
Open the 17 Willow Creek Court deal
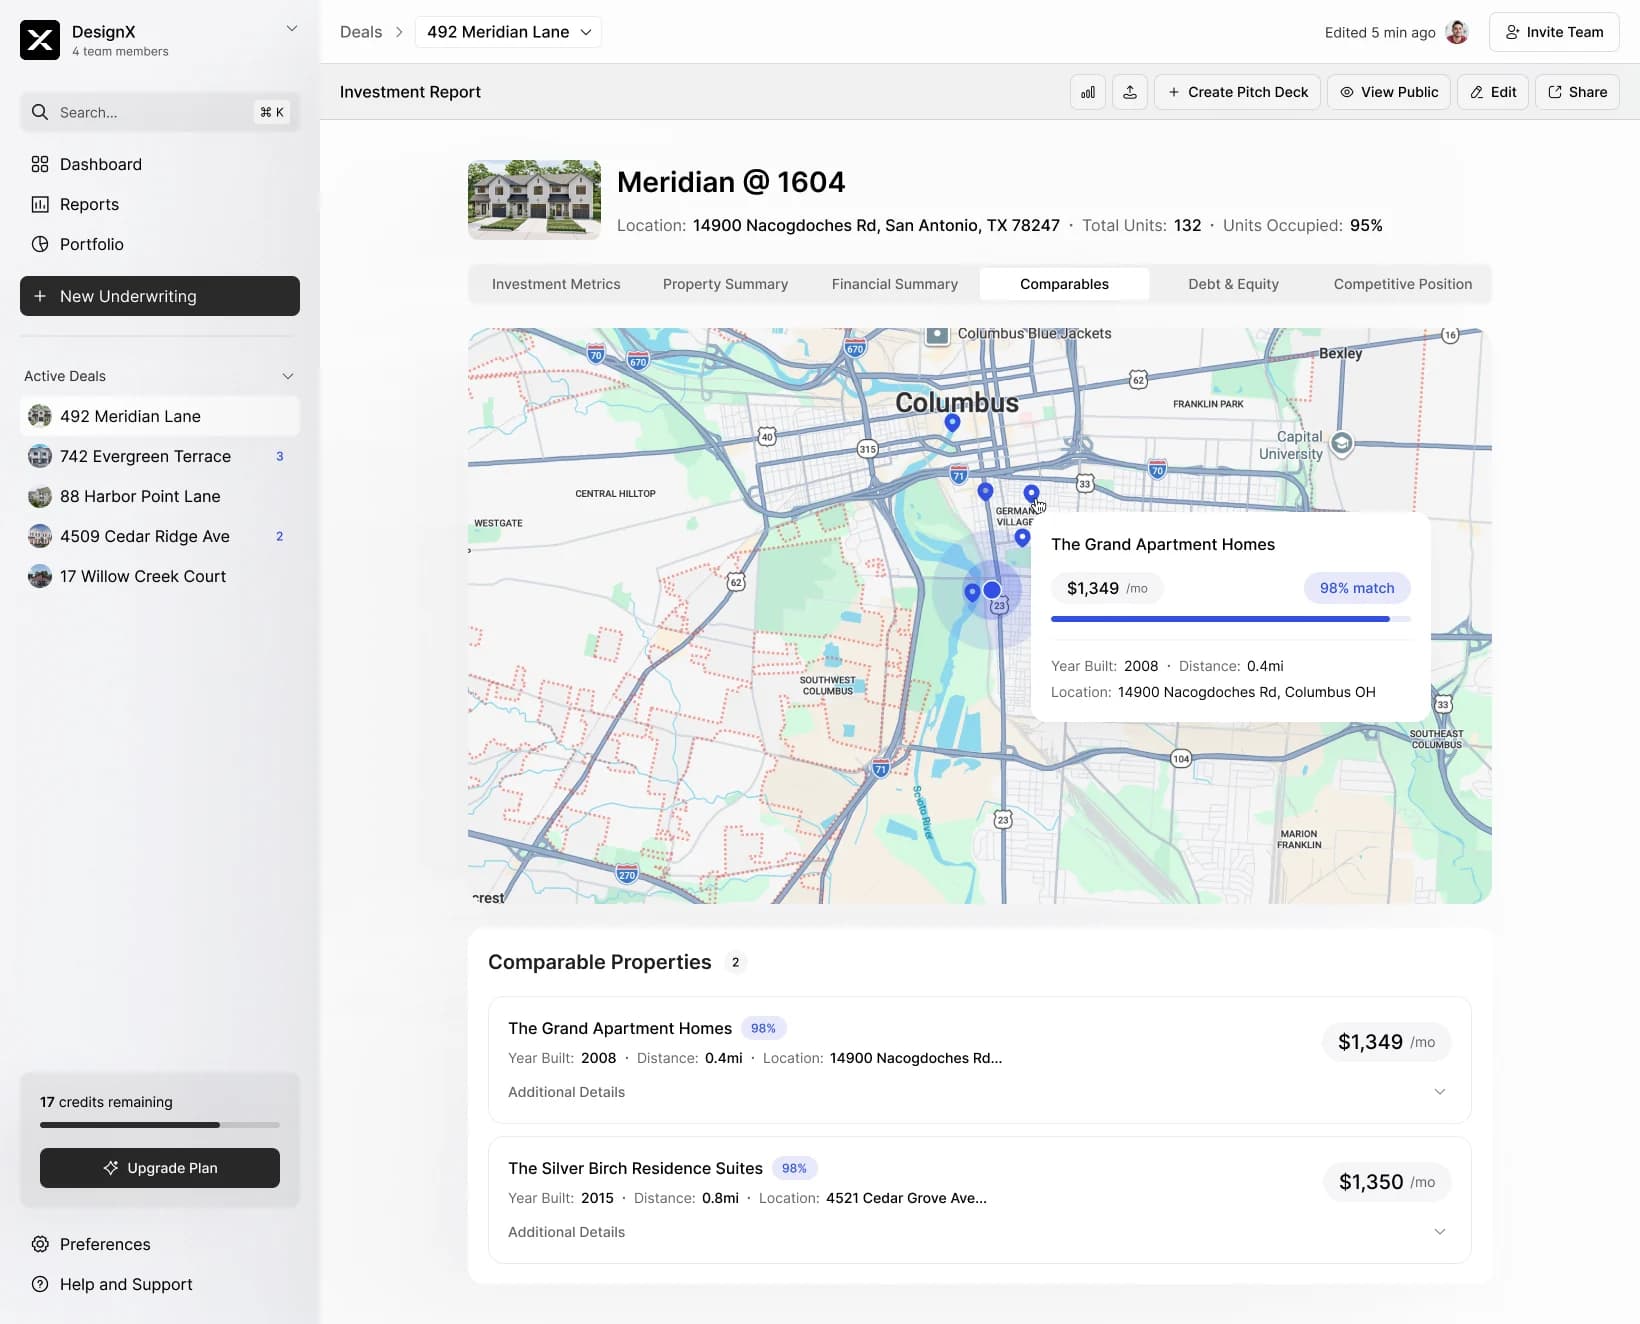160,576
